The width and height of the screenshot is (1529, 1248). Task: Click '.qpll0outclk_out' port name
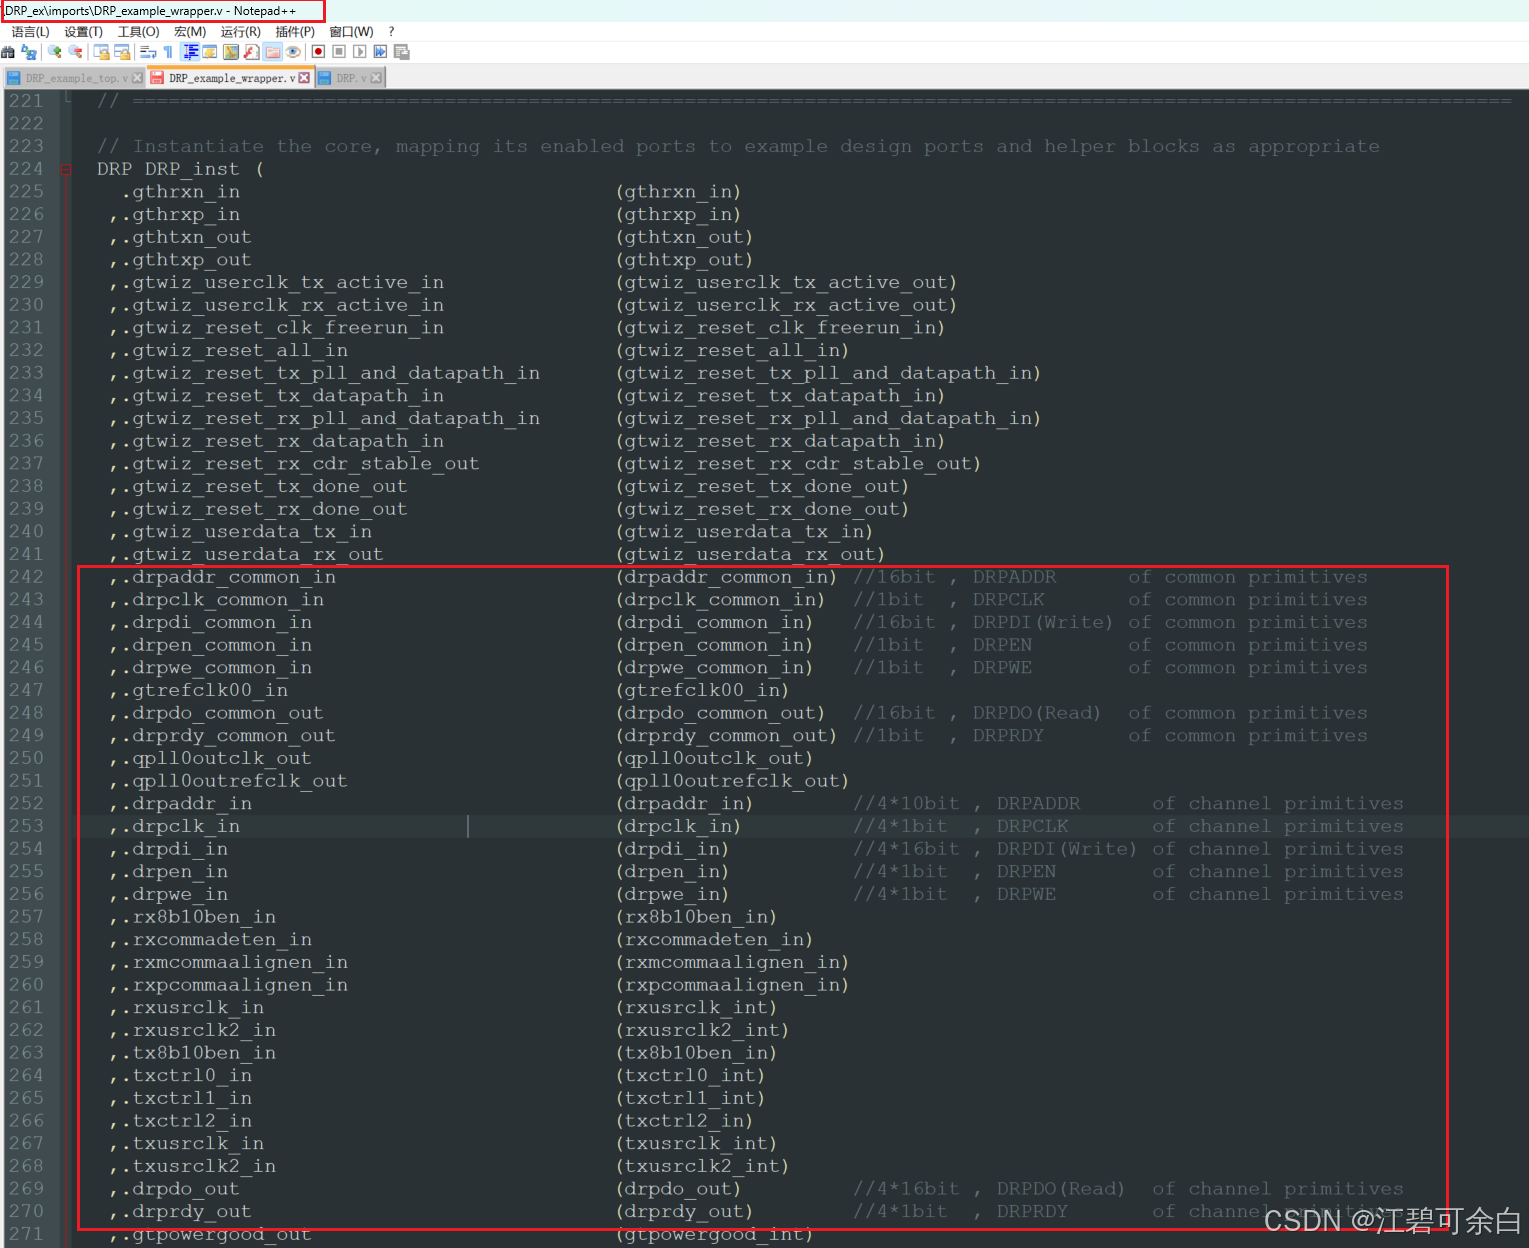(217, 758)
